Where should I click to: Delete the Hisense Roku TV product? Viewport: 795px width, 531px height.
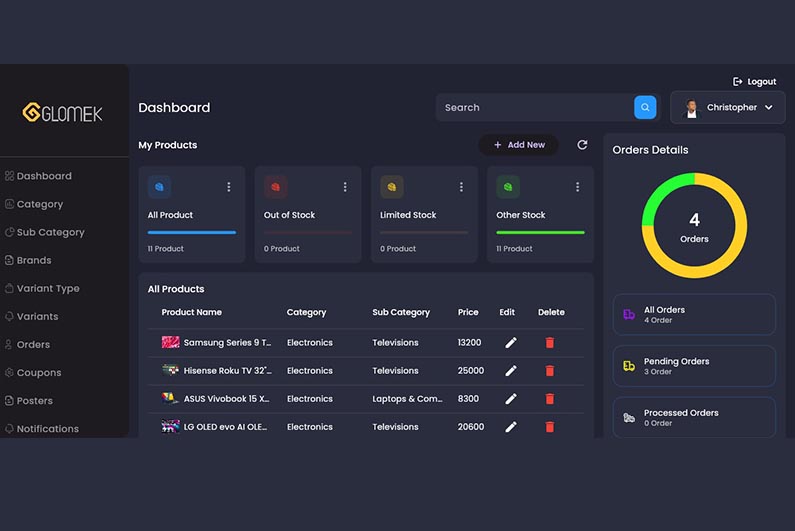550,371
